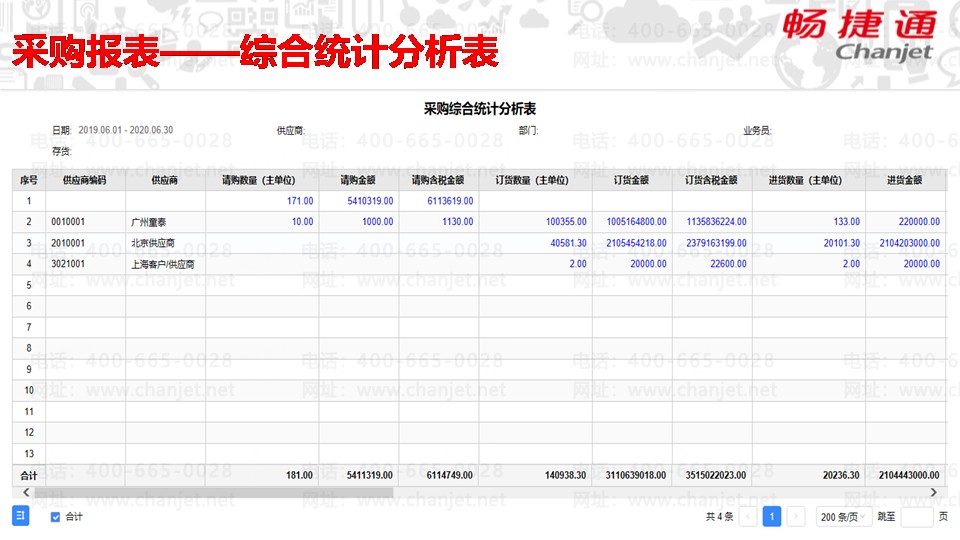Click the 采购综合统计分析表 report title

click(480, 109)
